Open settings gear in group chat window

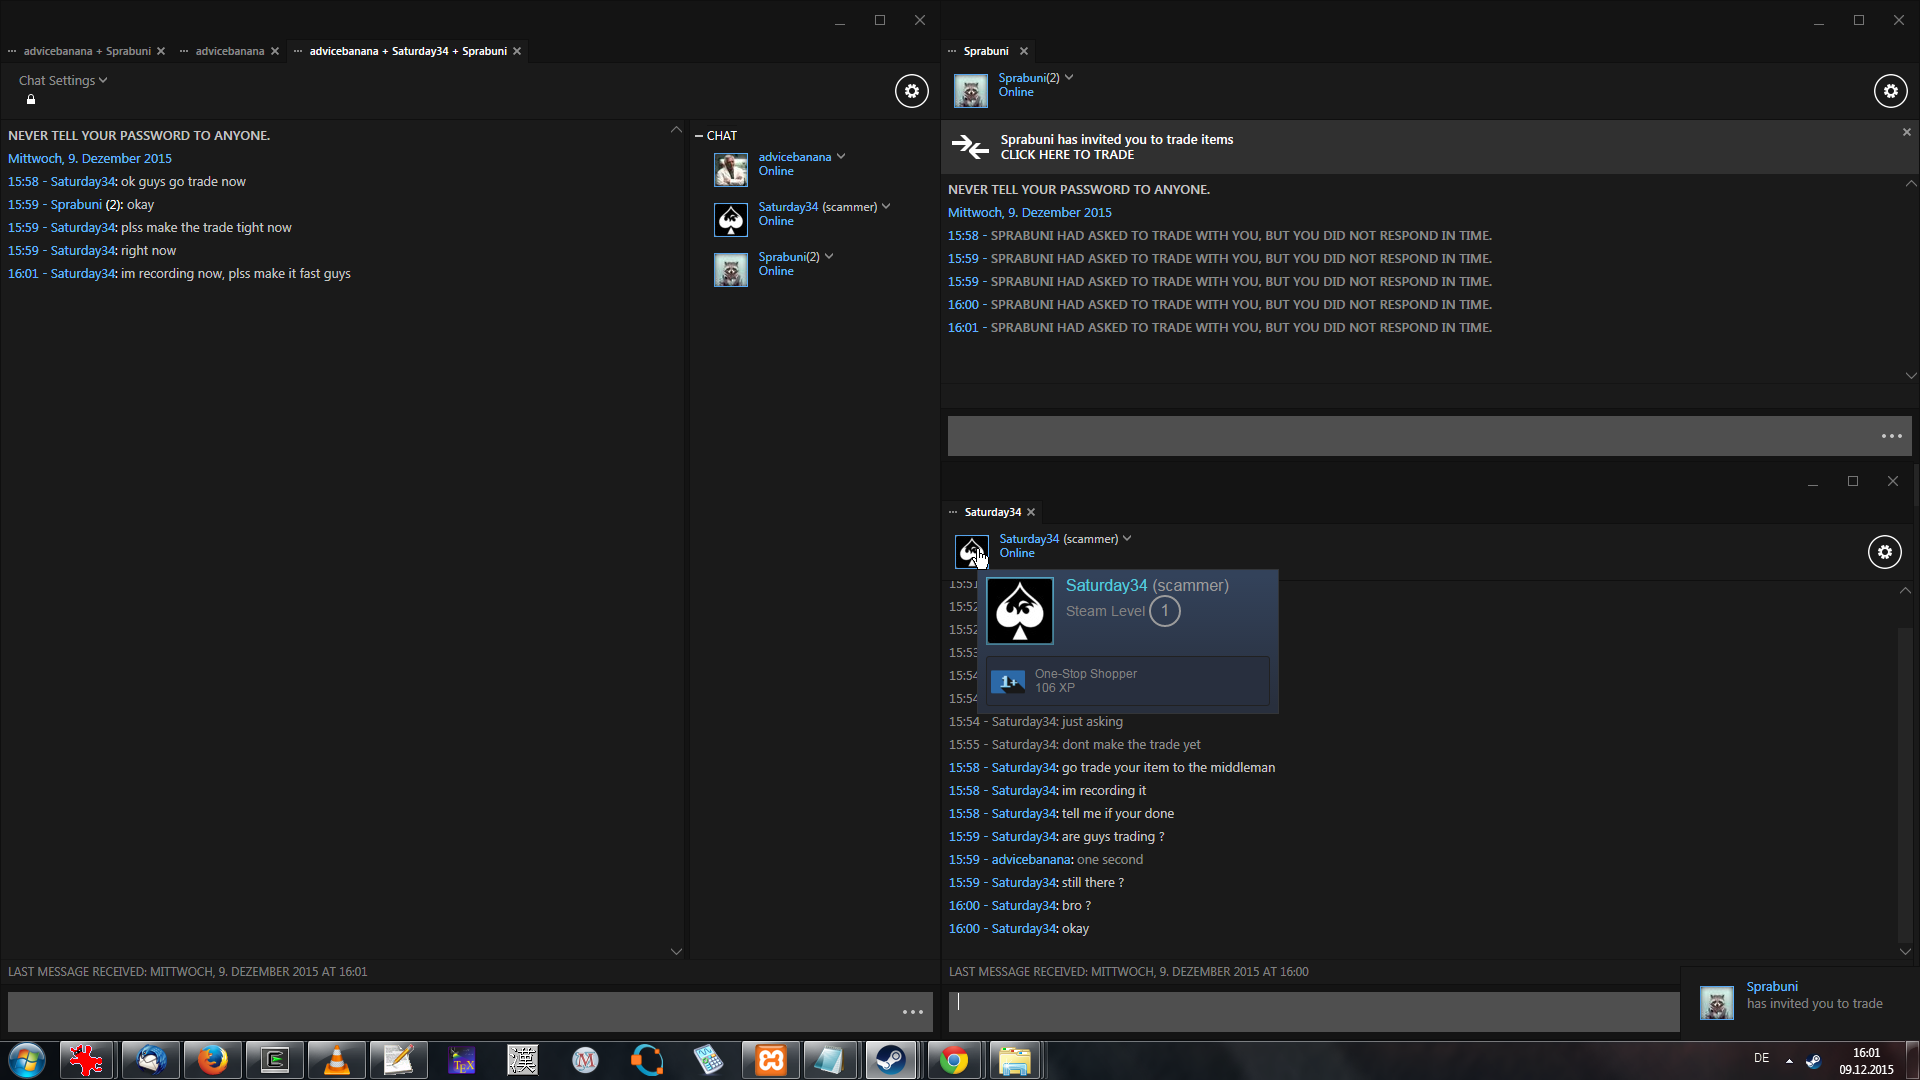(x=911, y=91)
